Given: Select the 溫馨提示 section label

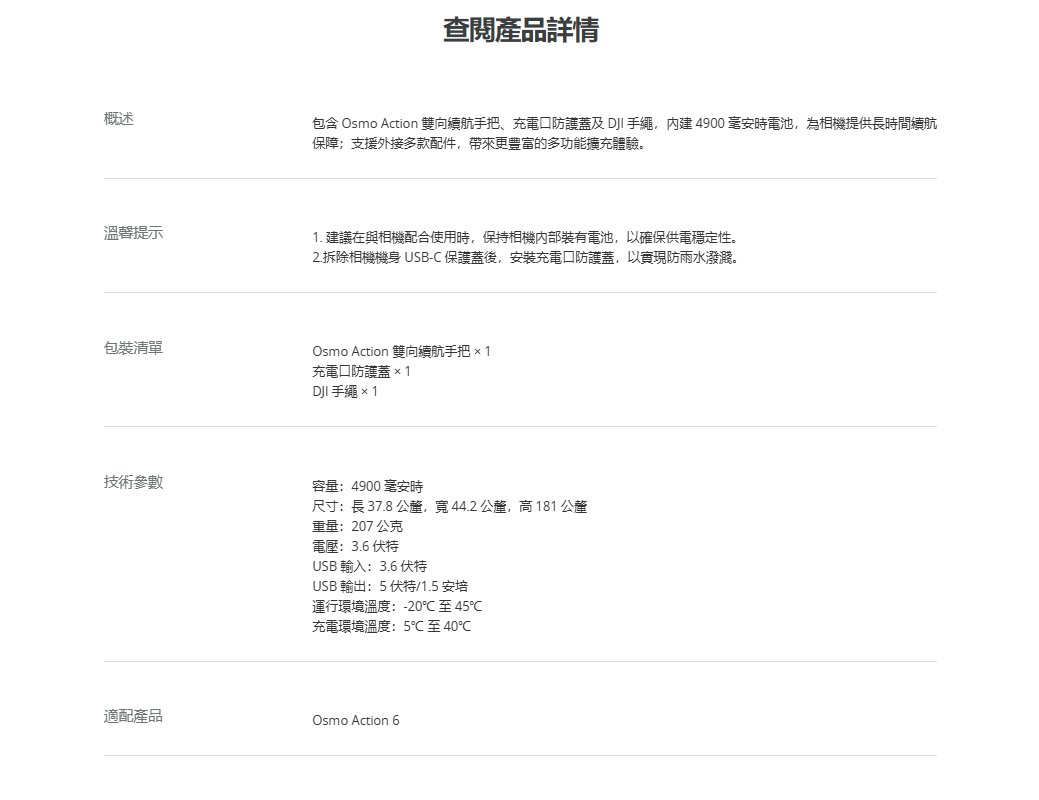Looking at the screenshot, I should [133, 233].
